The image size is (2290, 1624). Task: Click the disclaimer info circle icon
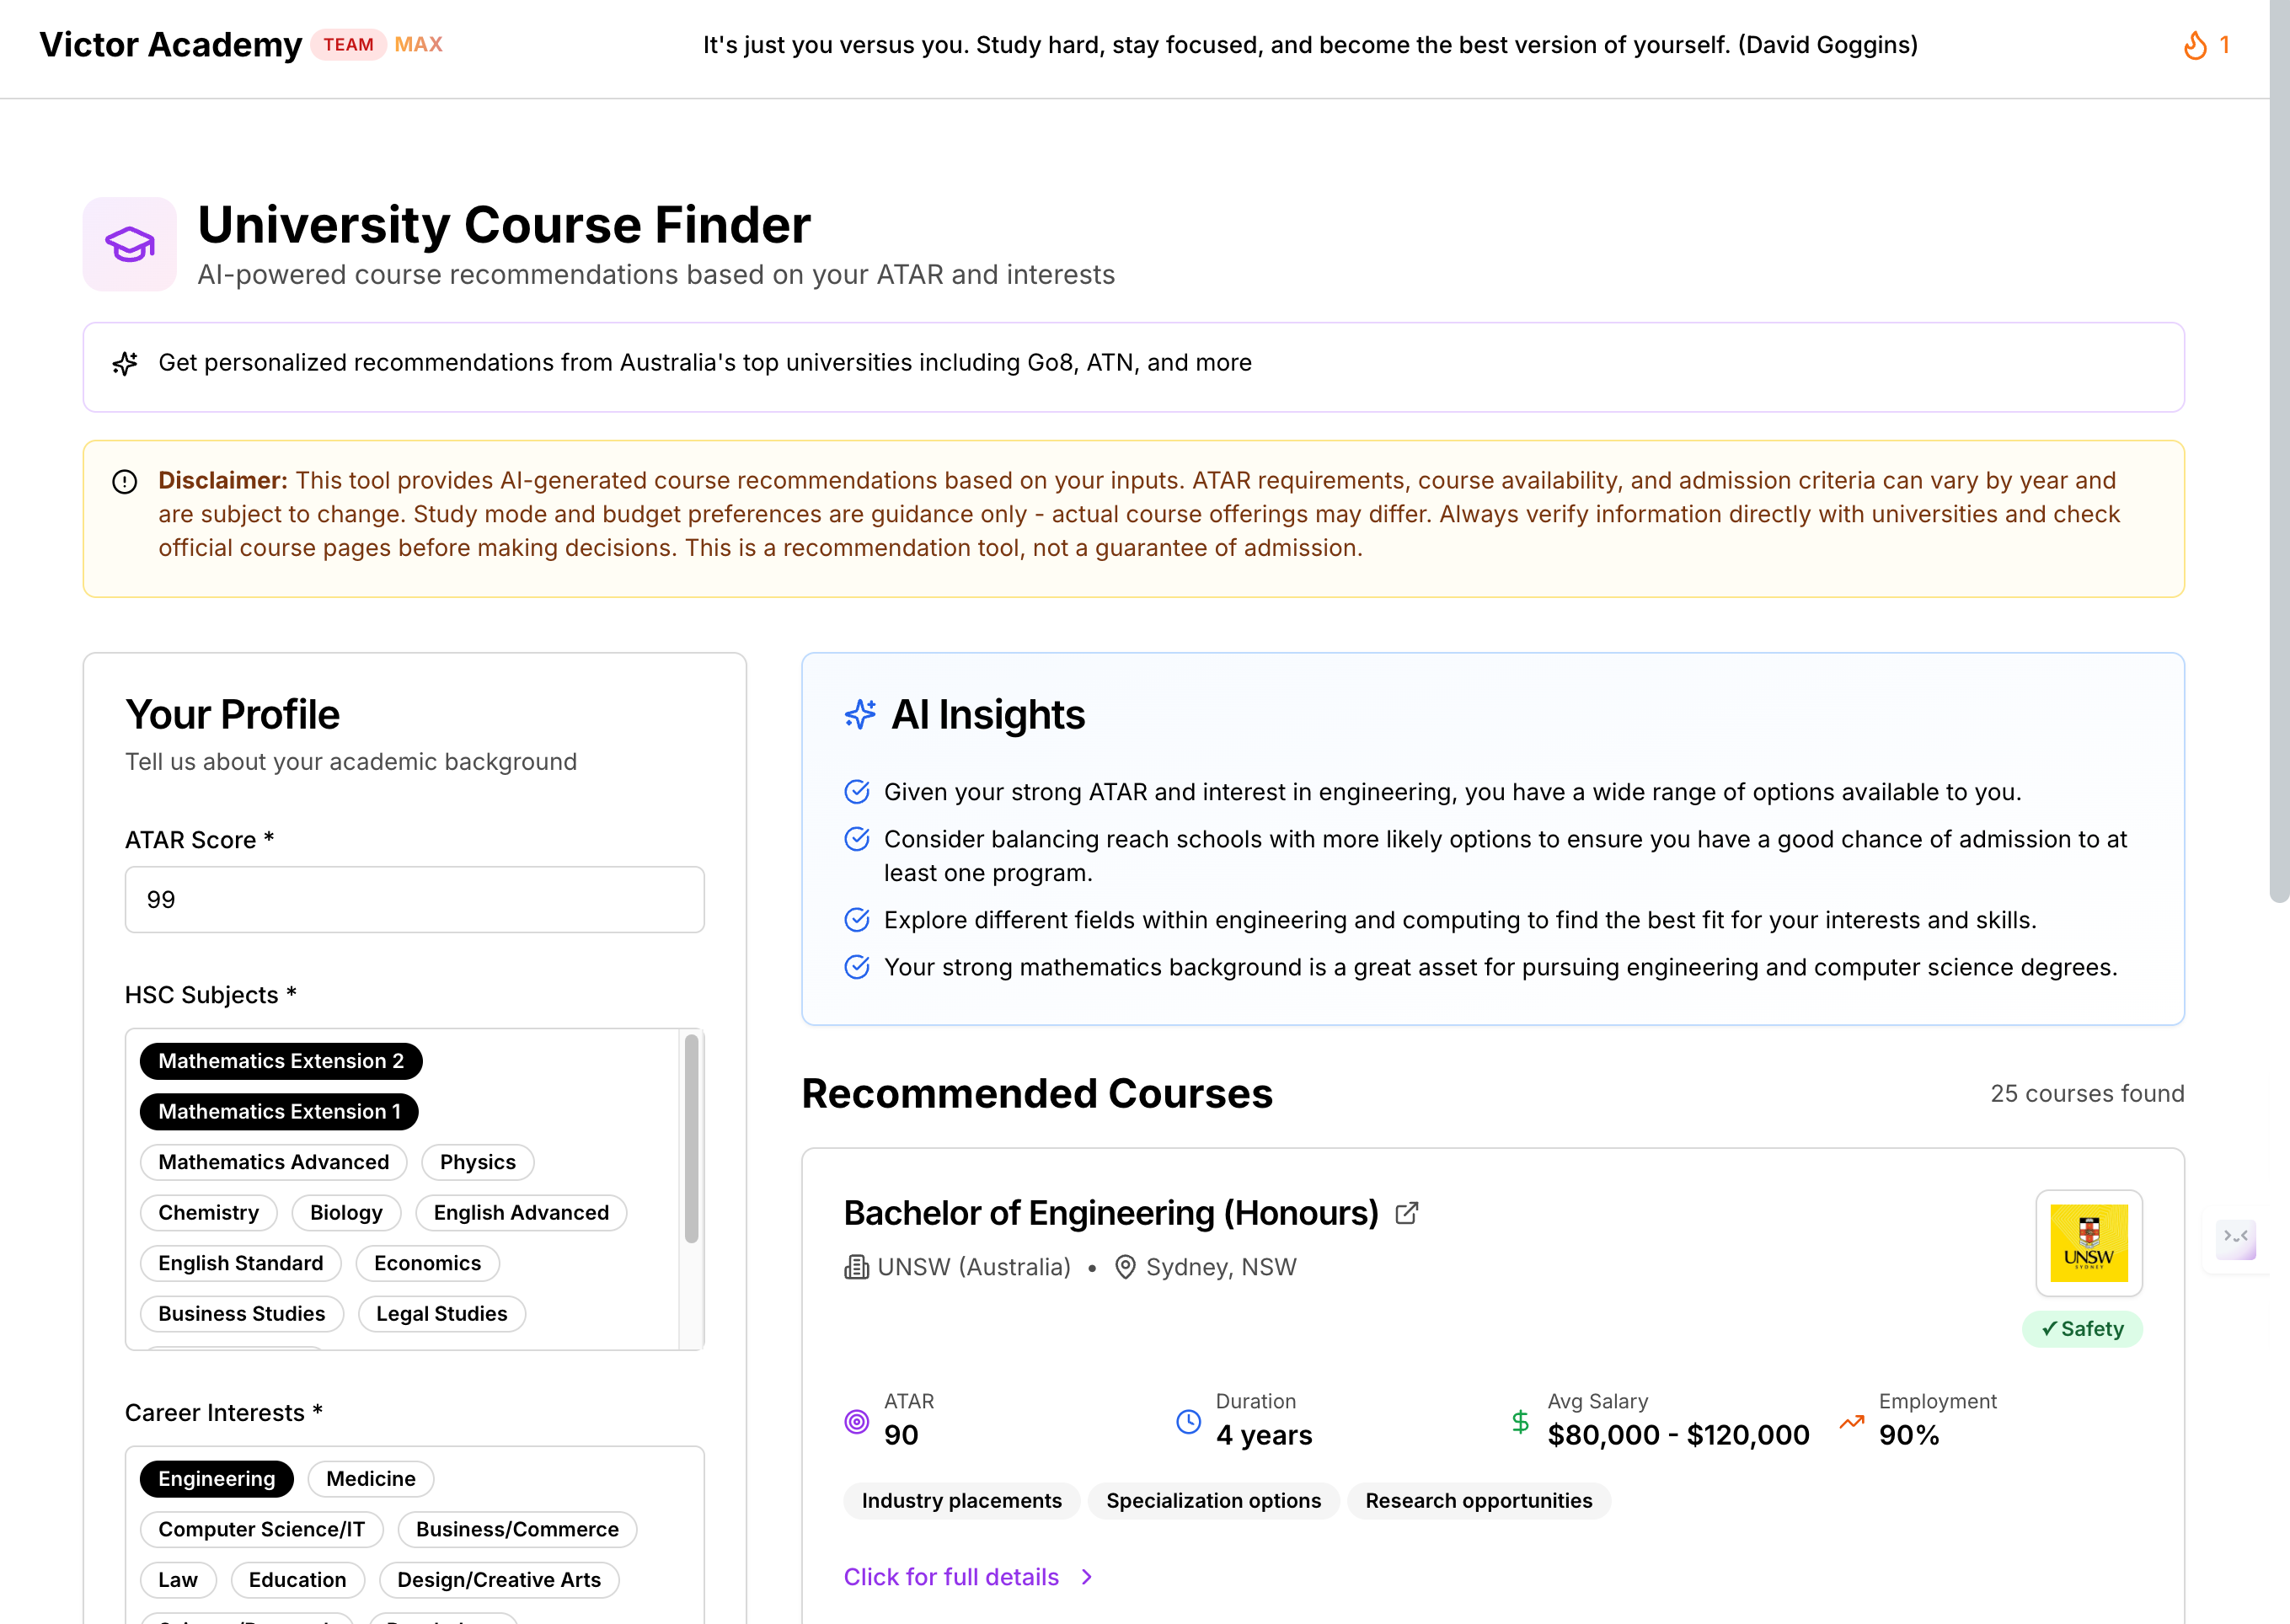(125, 482)
